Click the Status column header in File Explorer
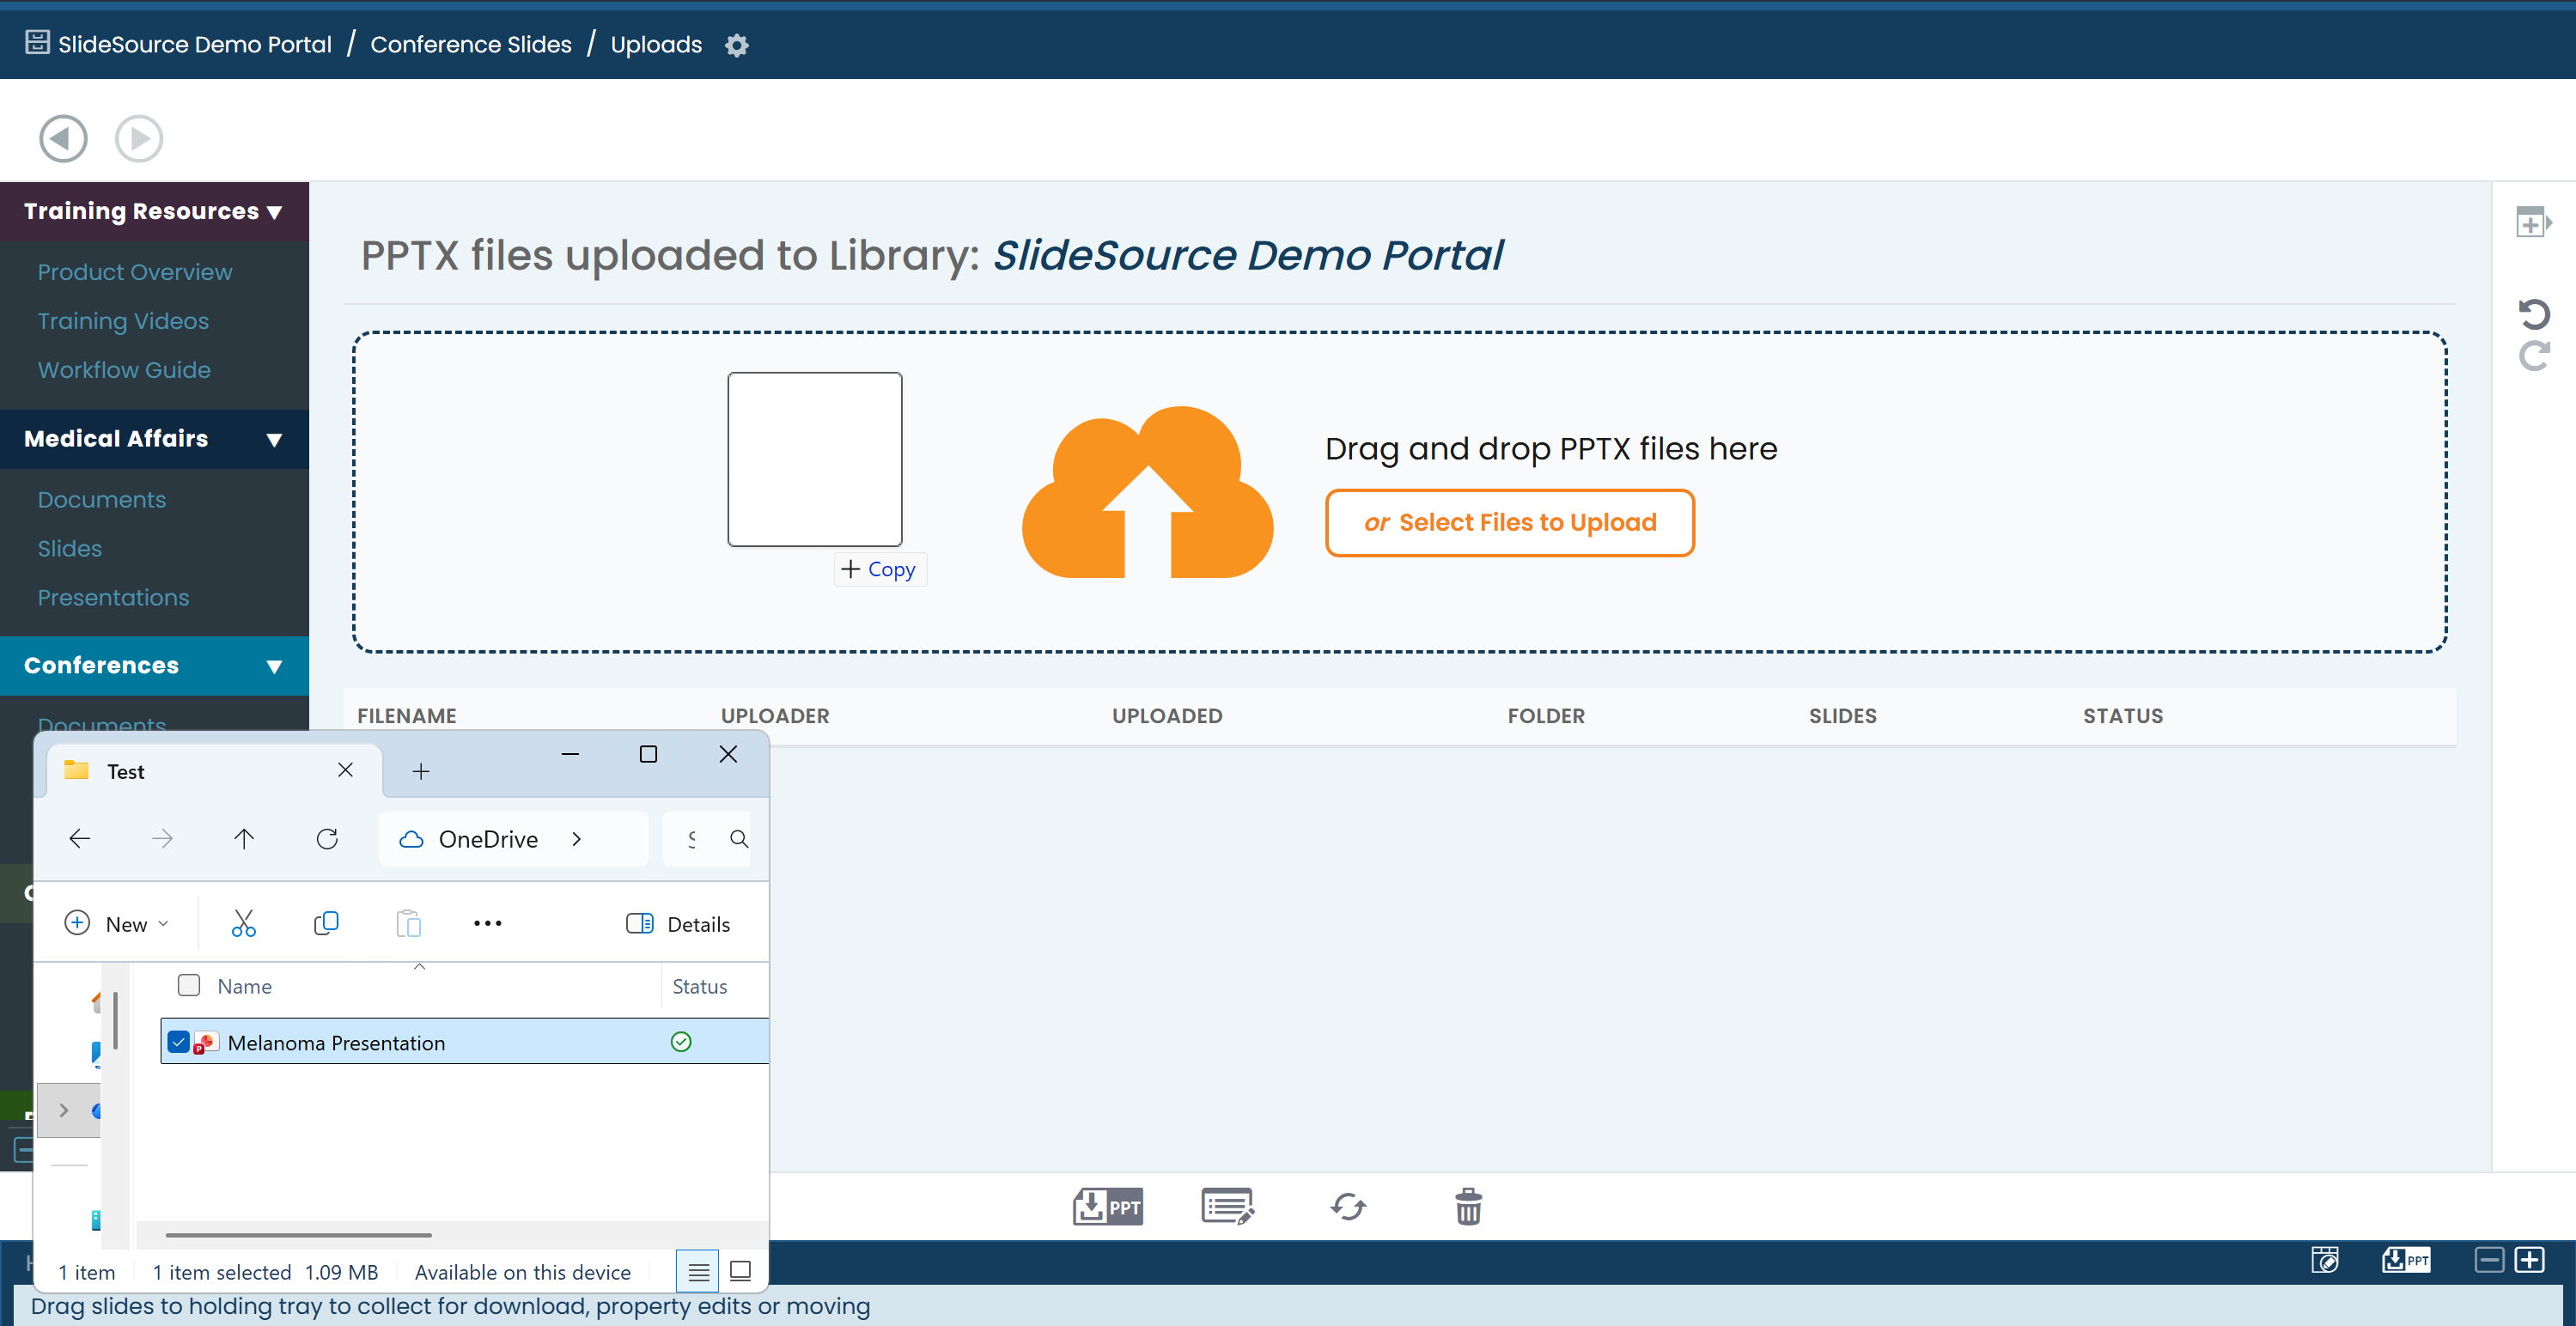 (699, 986)
